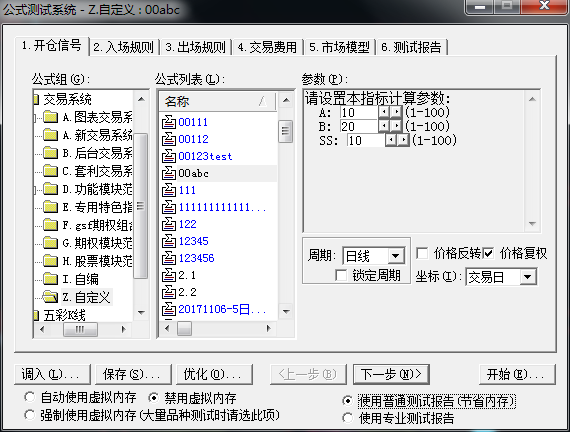
Task: Select the C.套利交易系 folder icon
Action: tap(50, 171)
